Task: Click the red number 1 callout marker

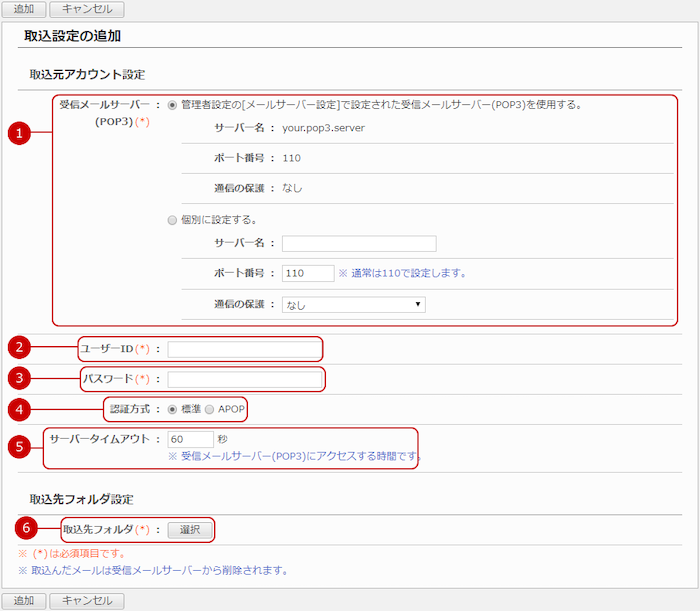Action: click(18, 134)
